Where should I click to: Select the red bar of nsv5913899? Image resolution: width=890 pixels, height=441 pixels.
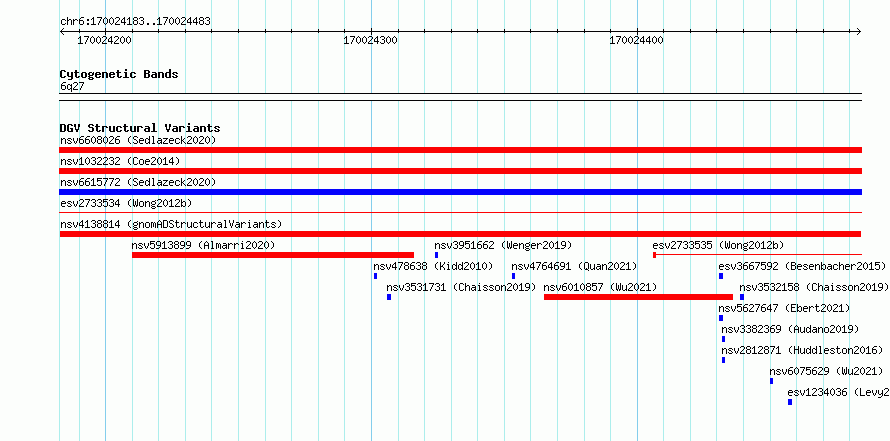point(273,255)
